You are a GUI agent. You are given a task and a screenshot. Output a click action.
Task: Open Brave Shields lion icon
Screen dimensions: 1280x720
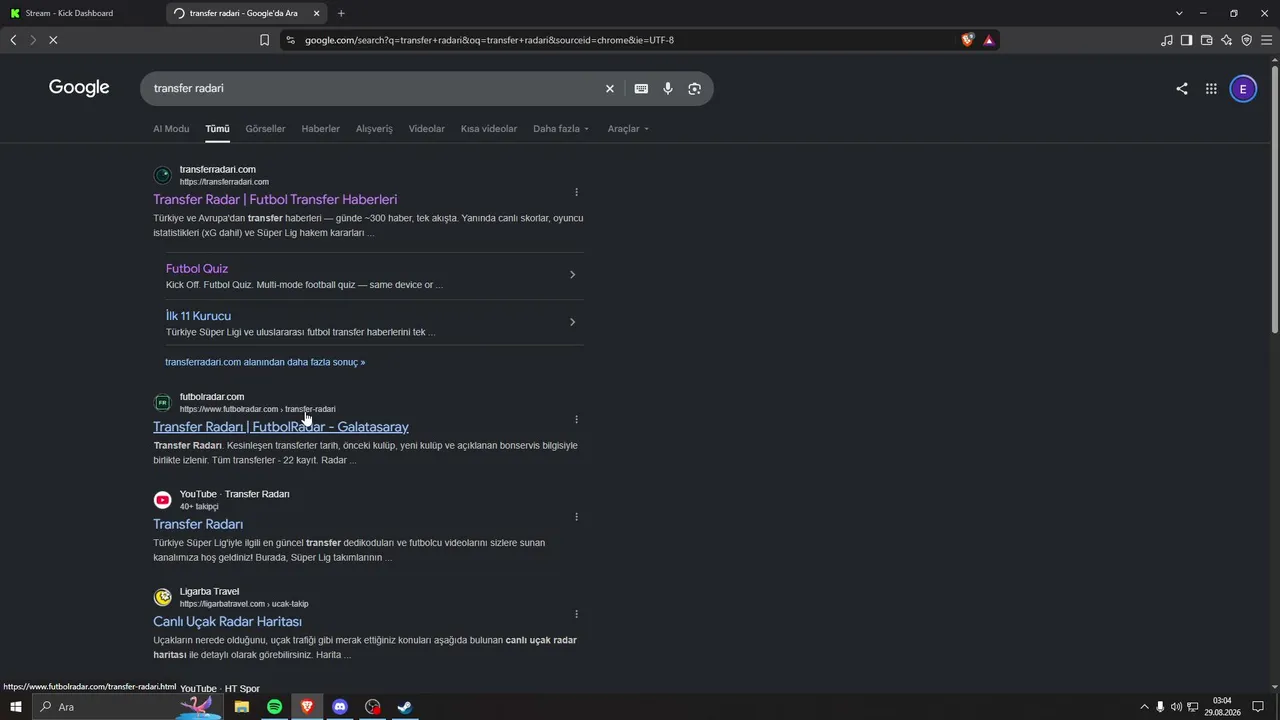coord(967,40)
